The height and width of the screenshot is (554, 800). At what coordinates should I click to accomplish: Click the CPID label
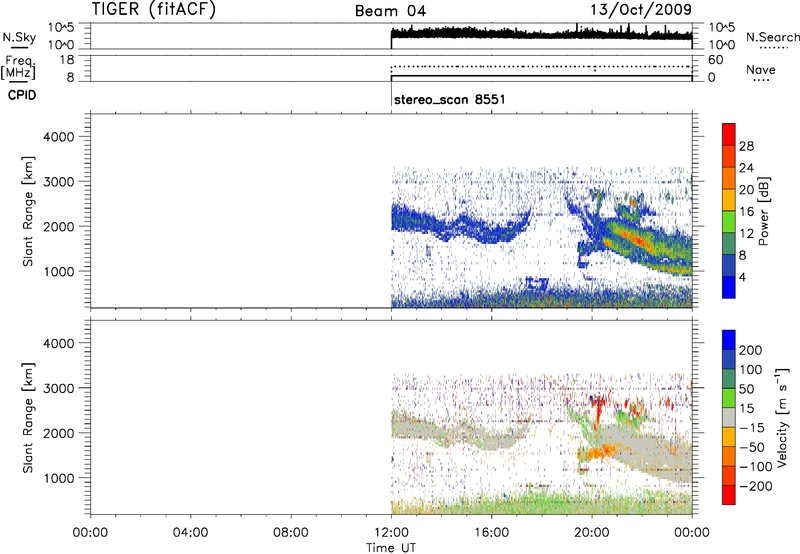coord(22,95)
